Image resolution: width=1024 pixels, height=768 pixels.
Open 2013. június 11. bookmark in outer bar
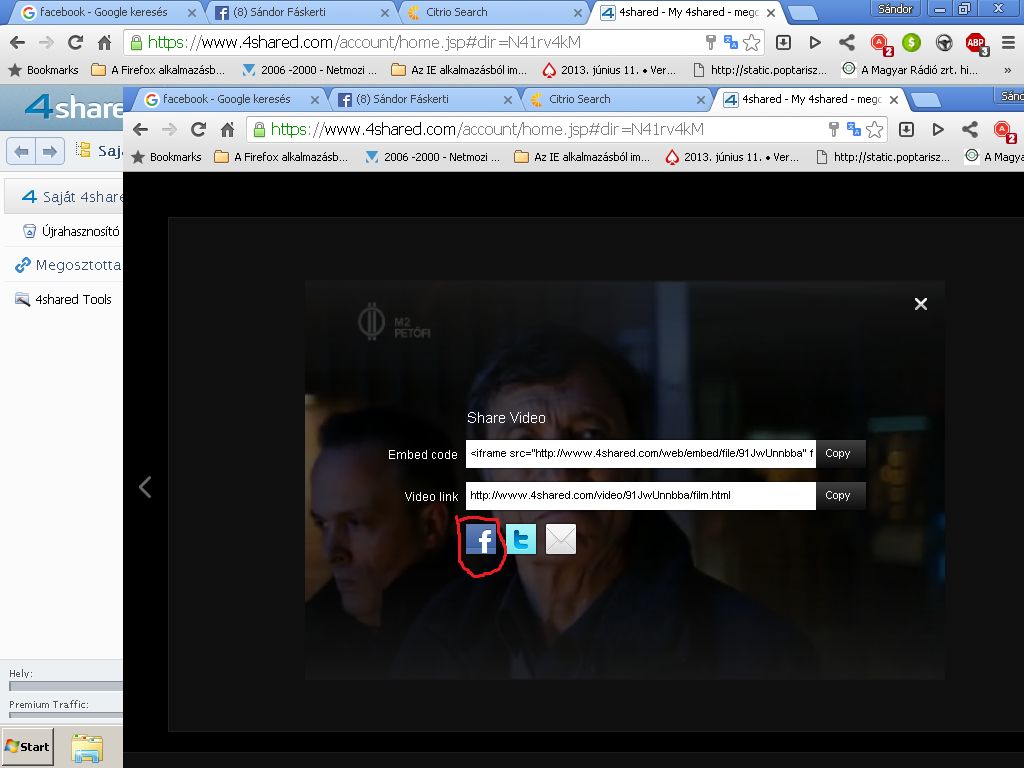click(610, 70)
